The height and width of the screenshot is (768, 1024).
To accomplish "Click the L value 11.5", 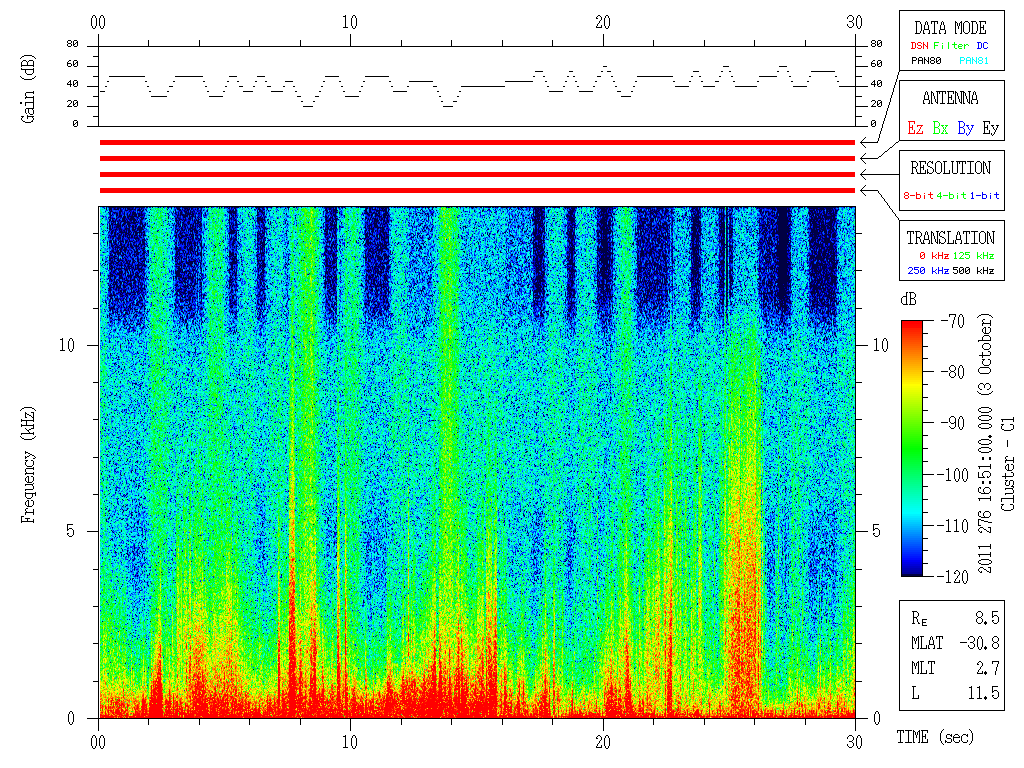I will coord(984,694).
